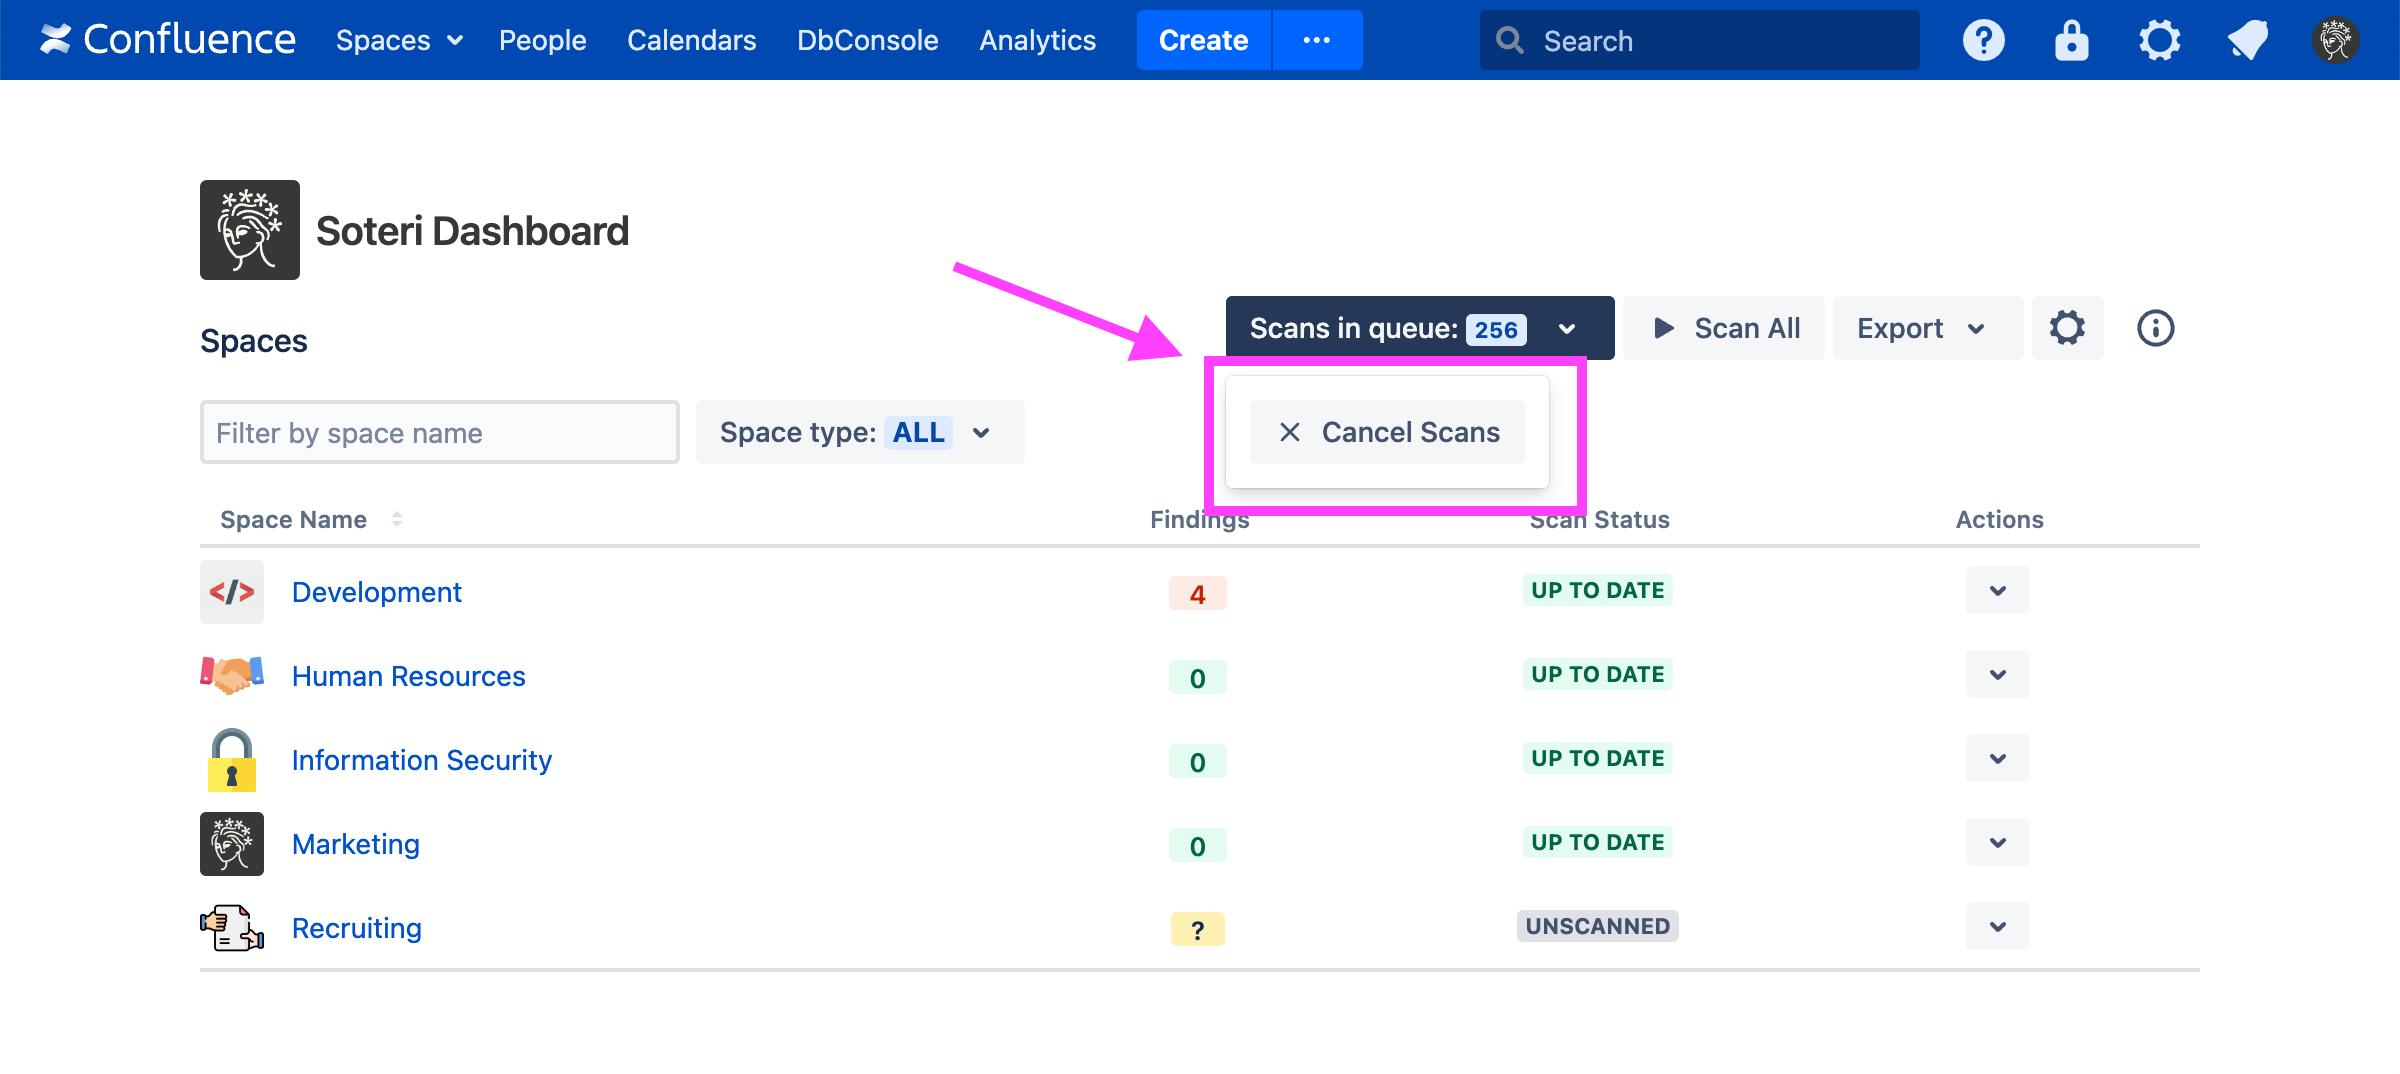Click the Confluence logo
Image resolution: width=2400 pixels, height=1074 pixels.
pos(167,40)
